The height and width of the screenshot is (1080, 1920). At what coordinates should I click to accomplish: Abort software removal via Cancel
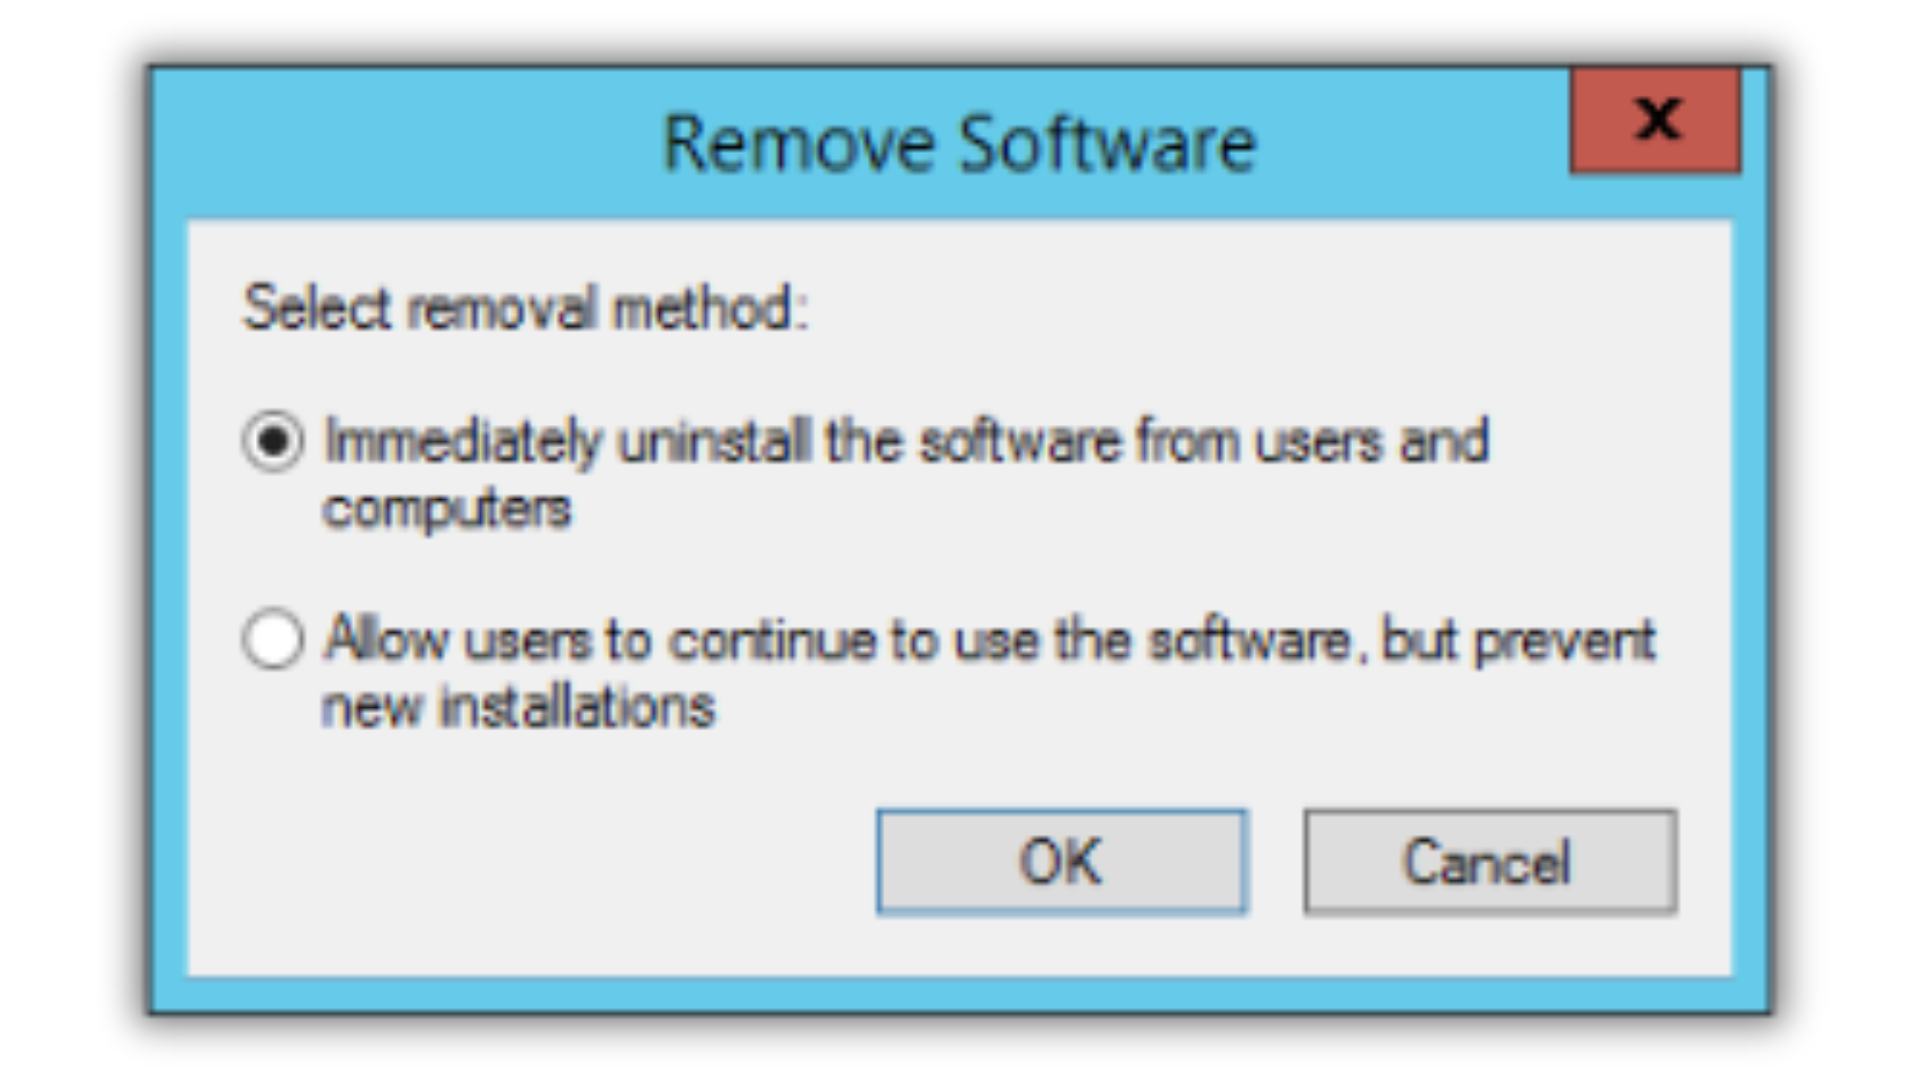coord(1490,862)
